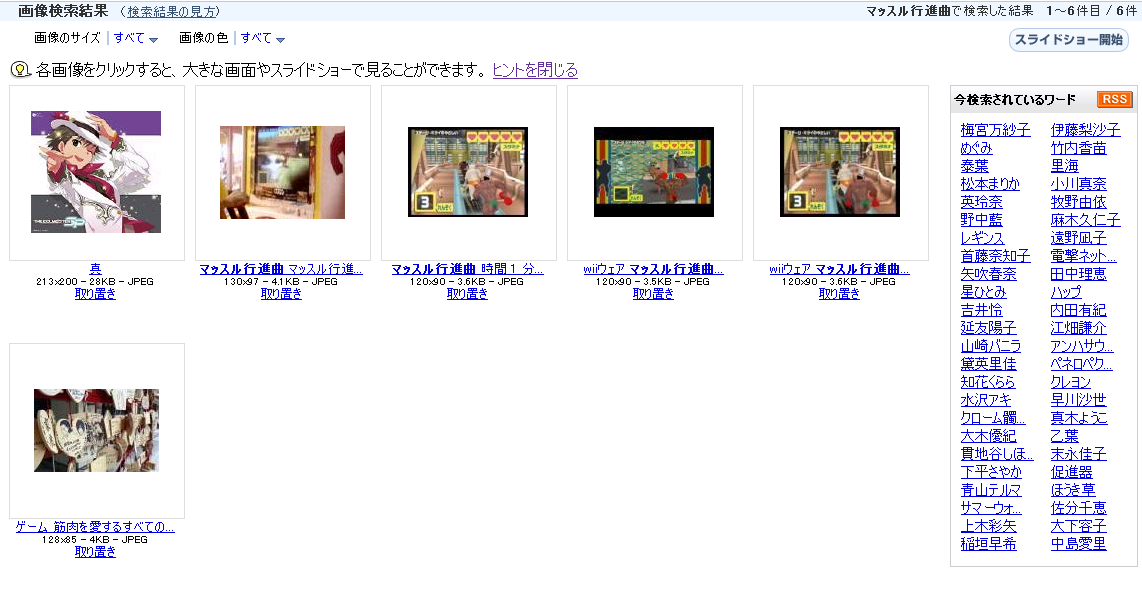Search keyword レギンス
The height and width of the screenshot is (608, 1142).
pyautogui.click(x=982, y=238)
